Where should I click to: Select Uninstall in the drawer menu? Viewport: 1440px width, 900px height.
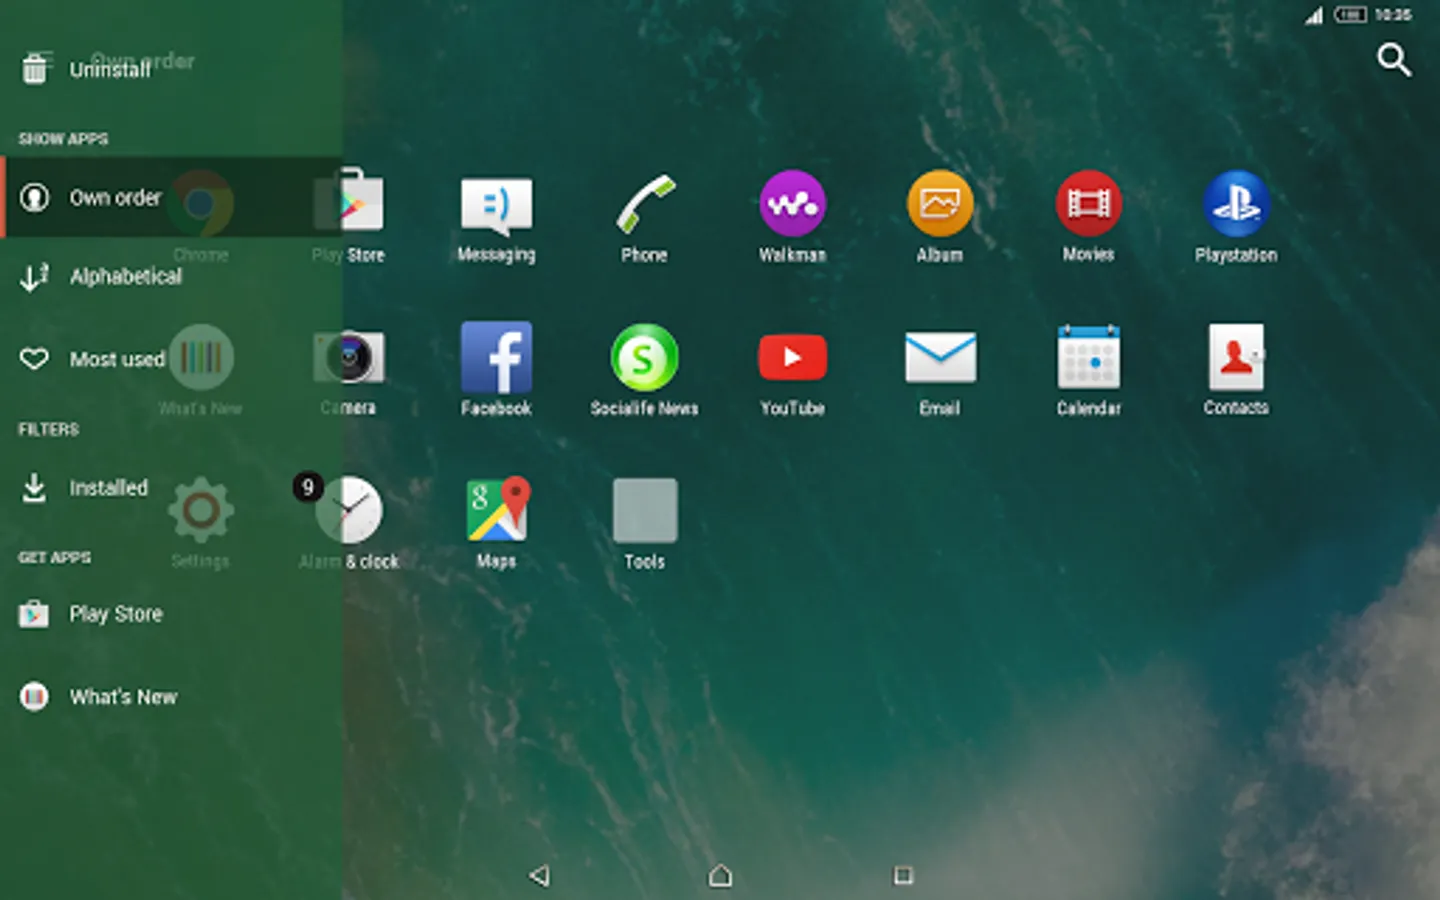tap(171, 68)
